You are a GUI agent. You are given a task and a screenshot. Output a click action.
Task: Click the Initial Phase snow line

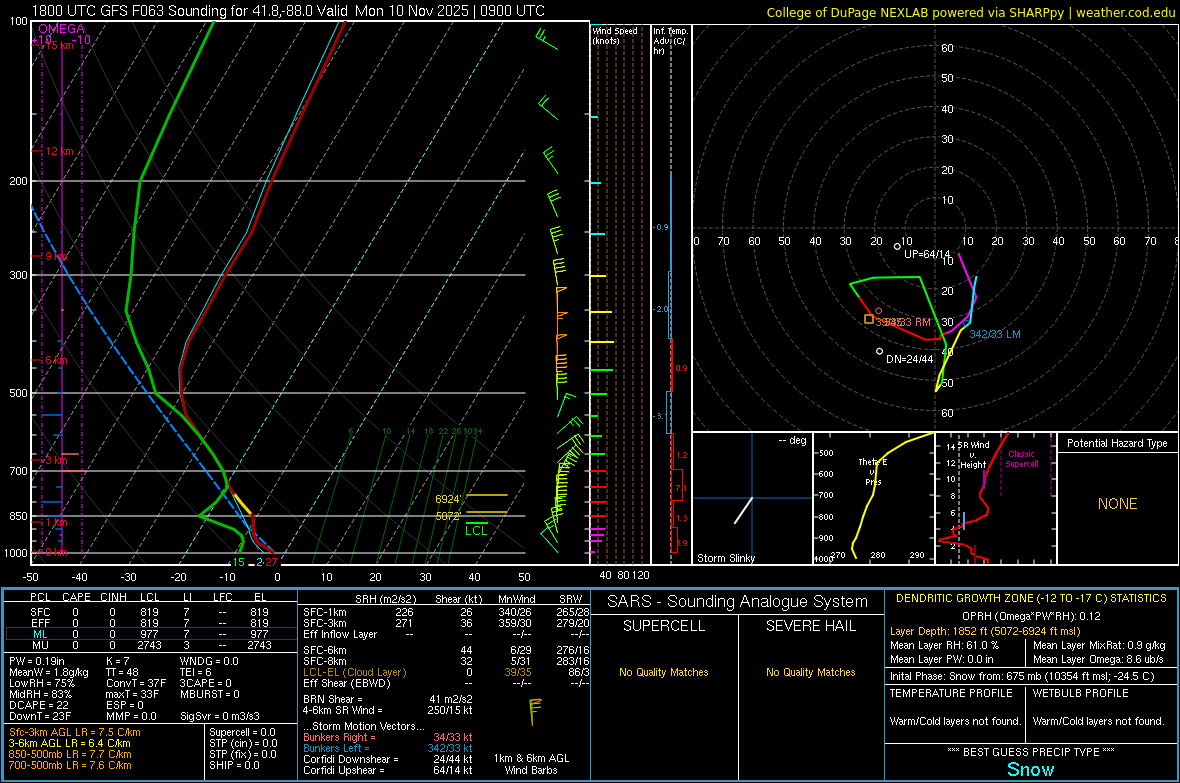[1022, 676]
